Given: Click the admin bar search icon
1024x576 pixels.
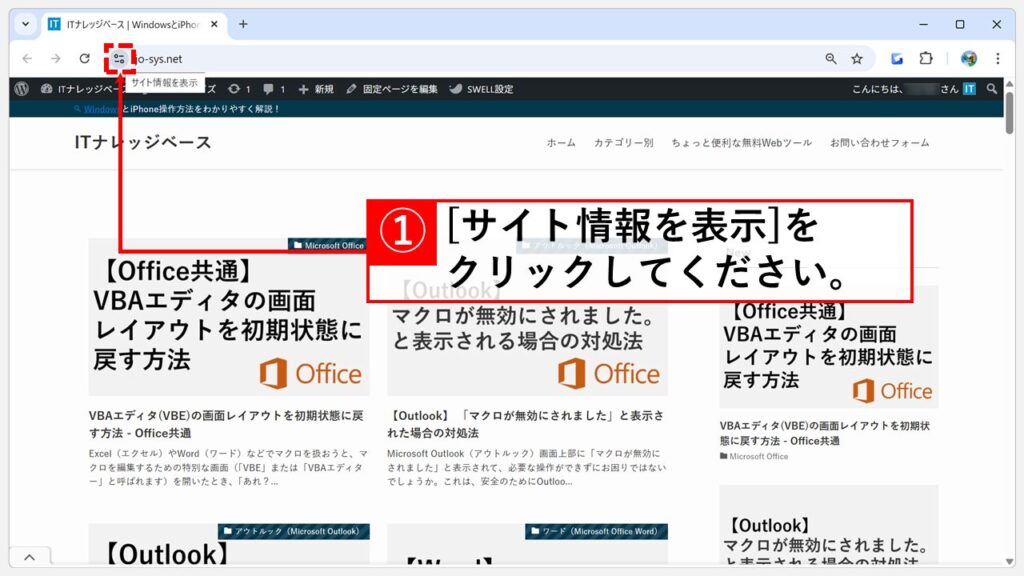Looking at the screenshot, I should point(992,89).
